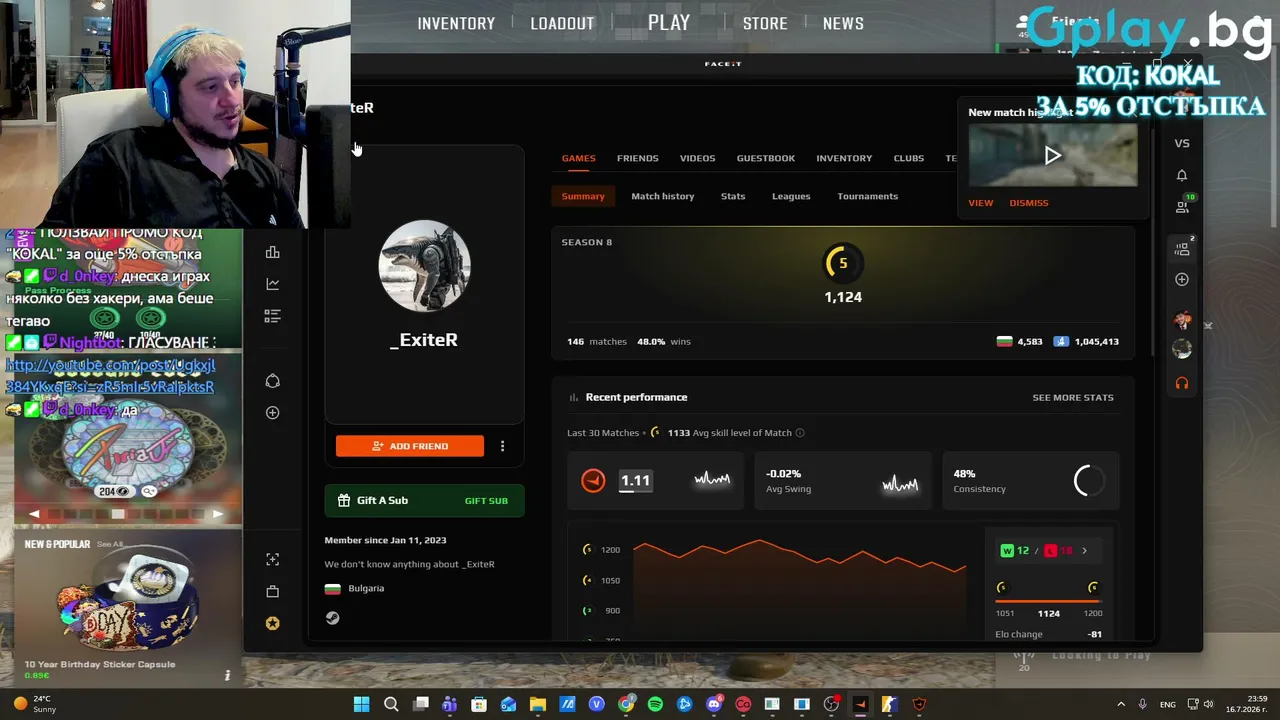
Task: Open the Inventory profile tab
Action: pos(844,158)
